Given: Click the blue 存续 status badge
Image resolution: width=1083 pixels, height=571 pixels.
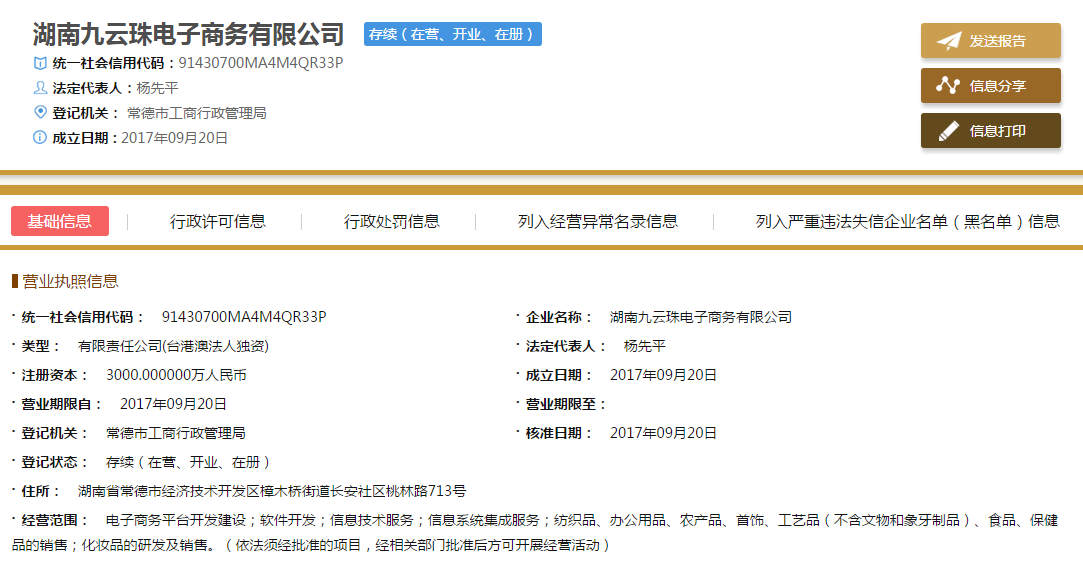Looking at the screenshot, I should (452, 34).
